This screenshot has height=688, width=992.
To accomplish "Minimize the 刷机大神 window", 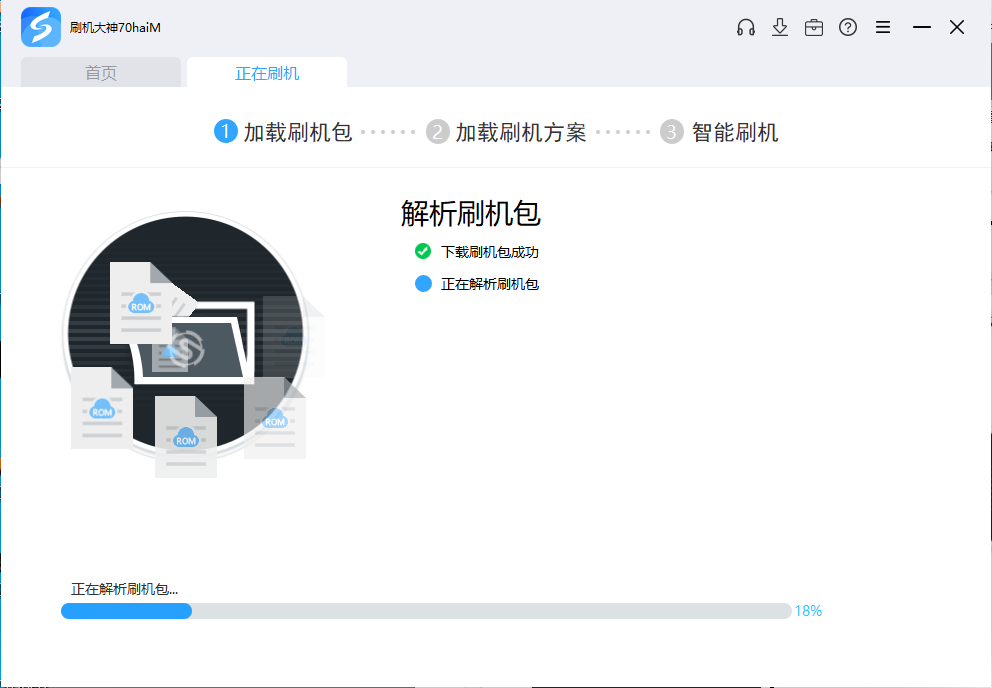I will 922,28.
